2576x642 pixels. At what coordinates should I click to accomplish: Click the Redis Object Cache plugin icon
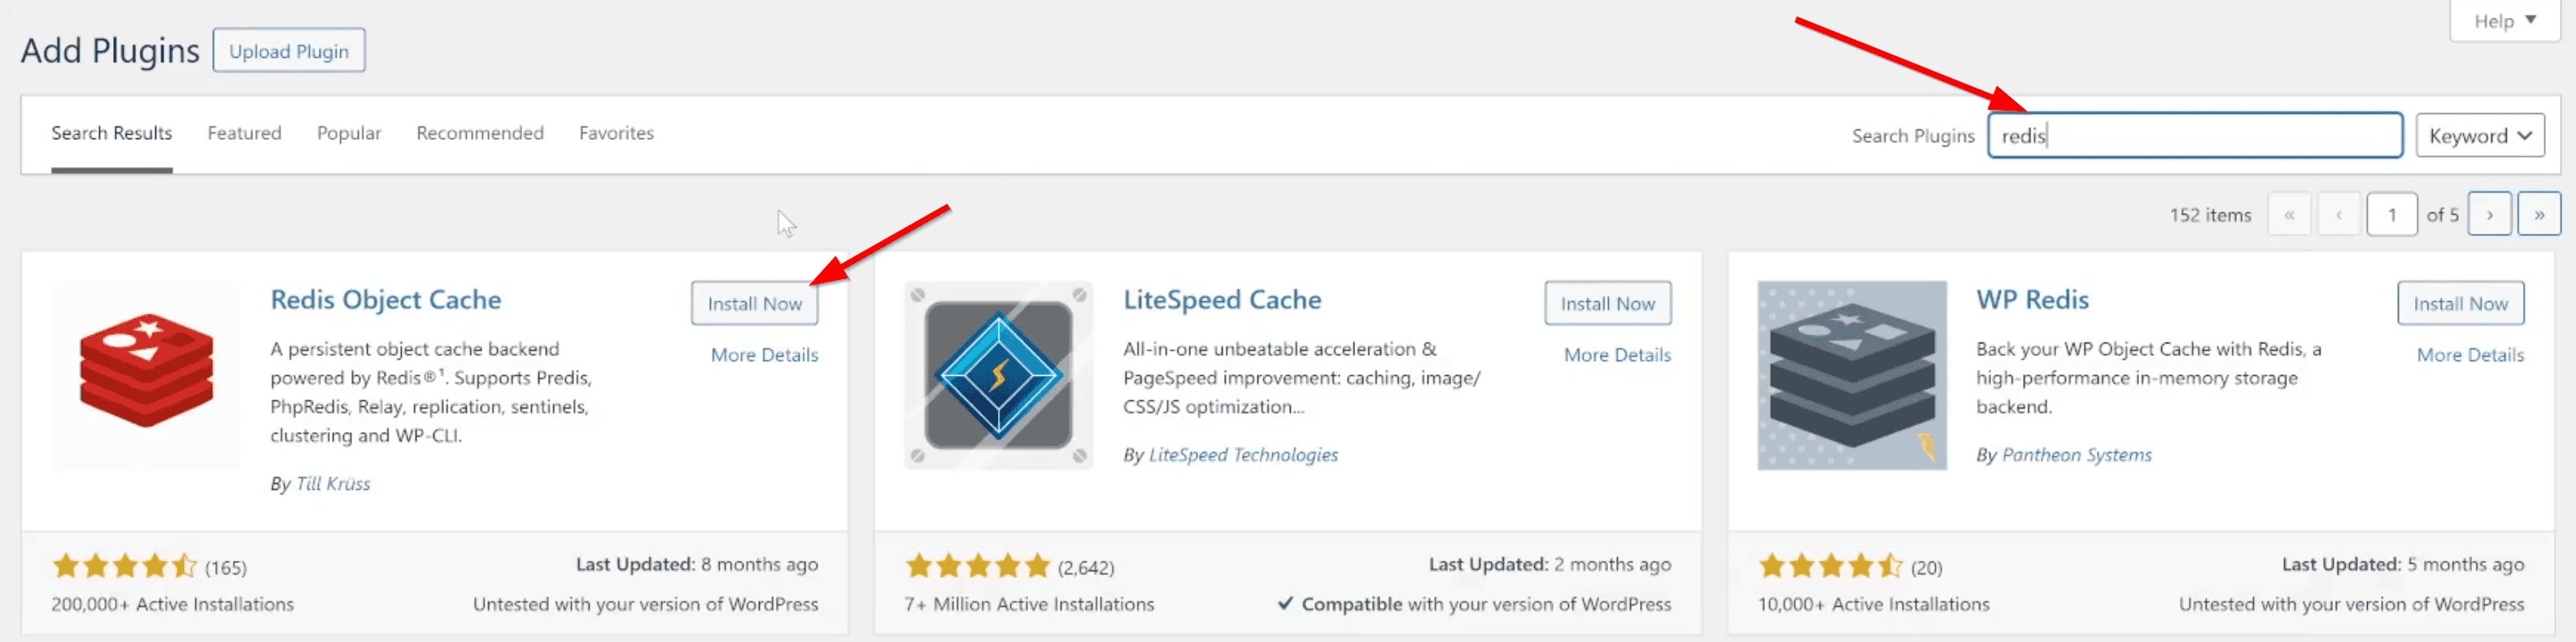(x=146, y=375)
